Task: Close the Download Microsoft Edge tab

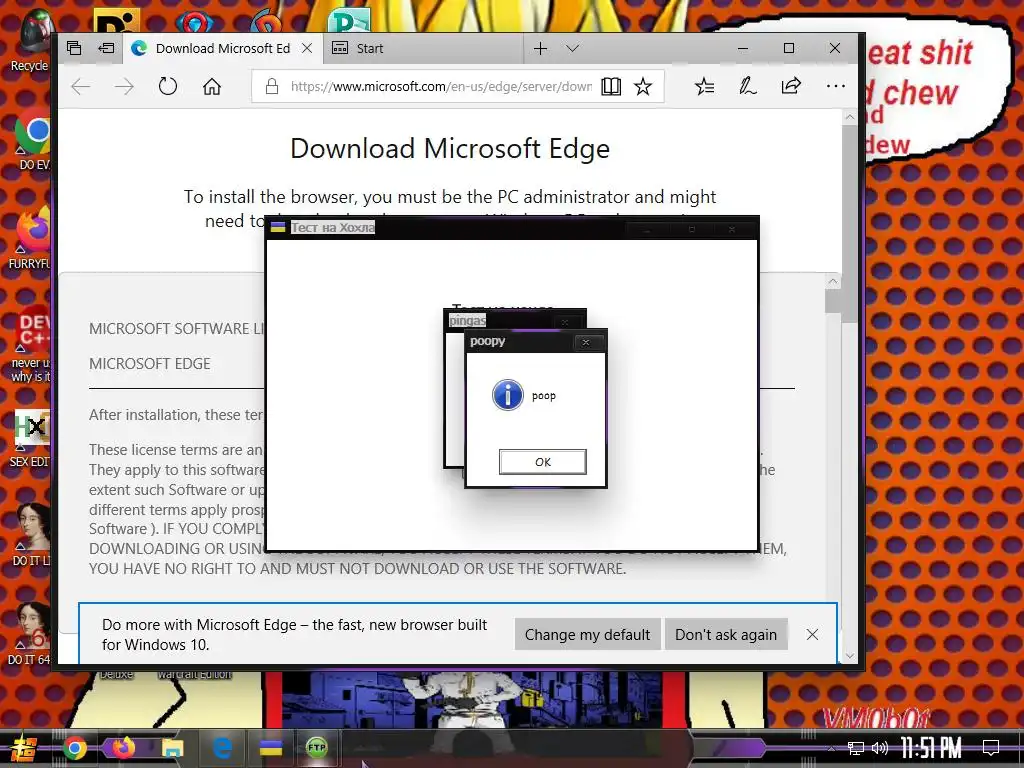Action: (x=307, y=48)
